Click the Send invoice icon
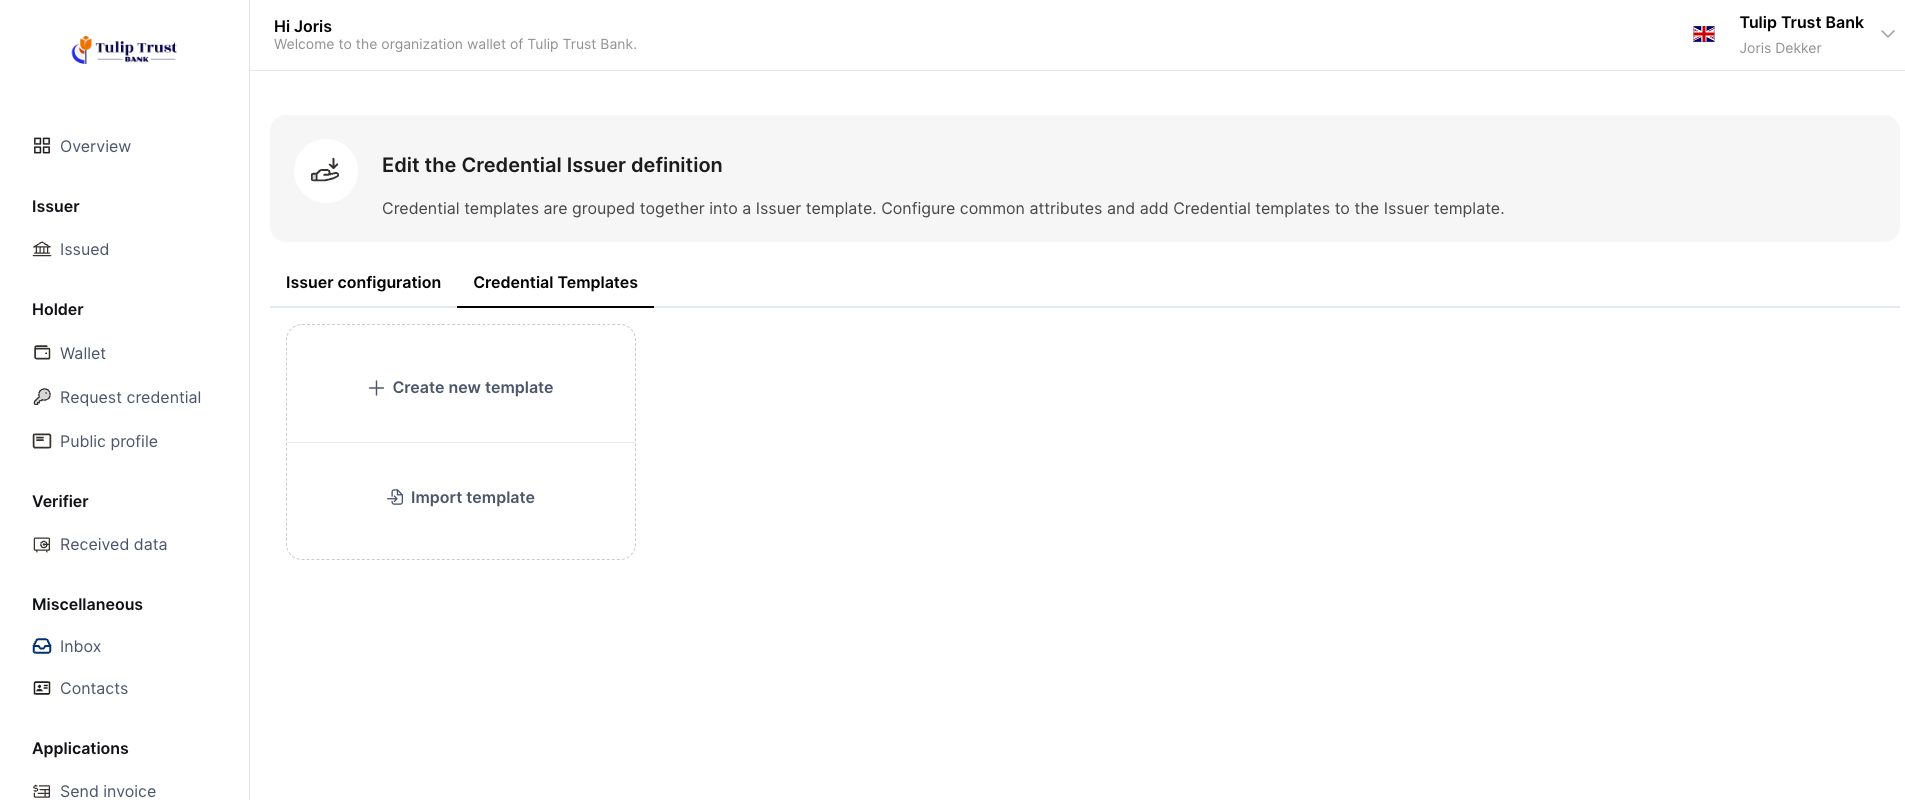Viewport: 1905px width, 800px height. pyautogui.click(x=41, y=791)
